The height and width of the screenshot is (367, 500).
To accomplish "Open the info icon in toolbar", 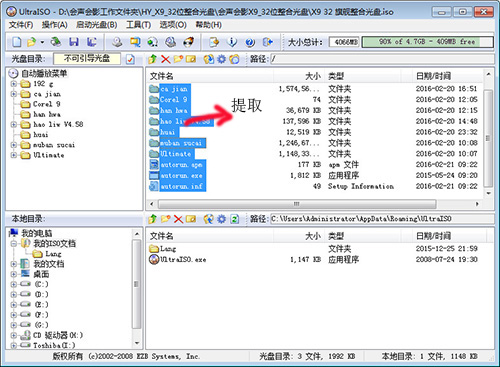I will (x=232, y=42).
